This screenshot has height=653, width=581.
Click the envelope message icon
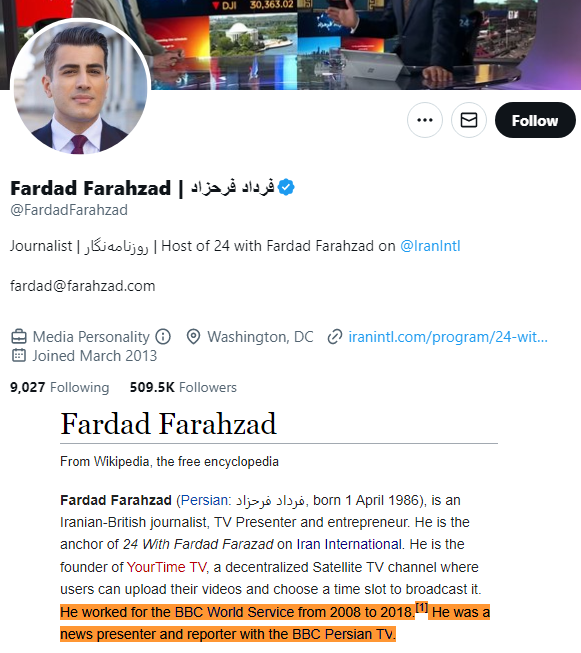coord(469,120)
